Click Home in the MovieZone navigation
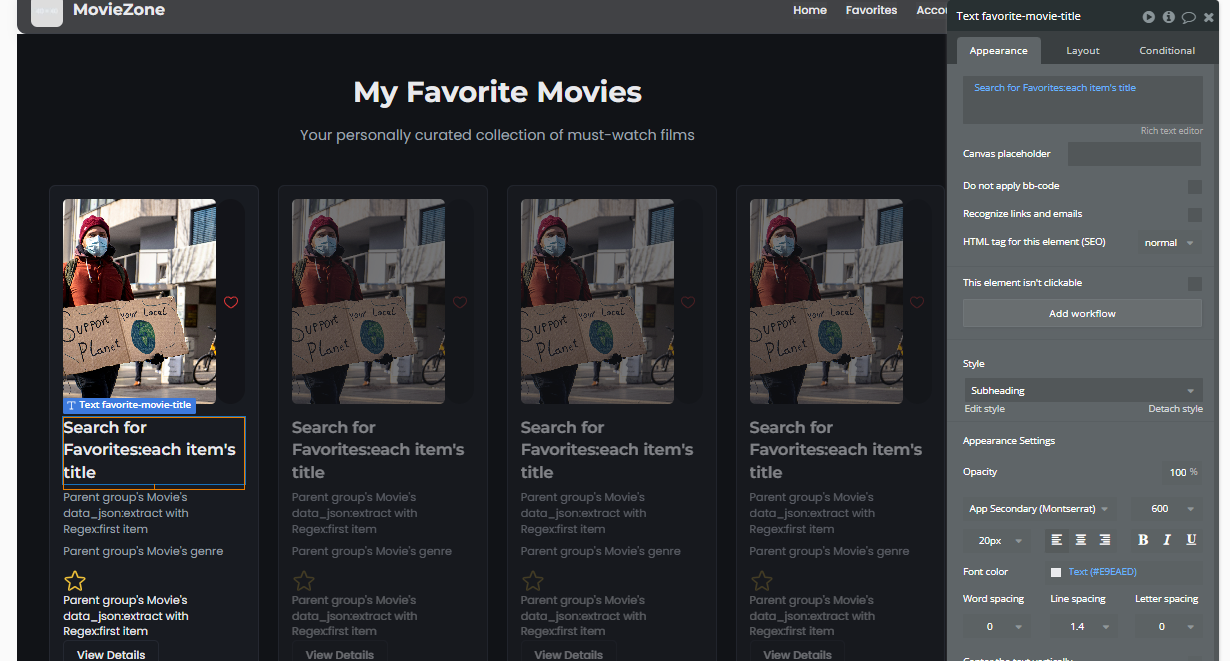 pos(810,10)
